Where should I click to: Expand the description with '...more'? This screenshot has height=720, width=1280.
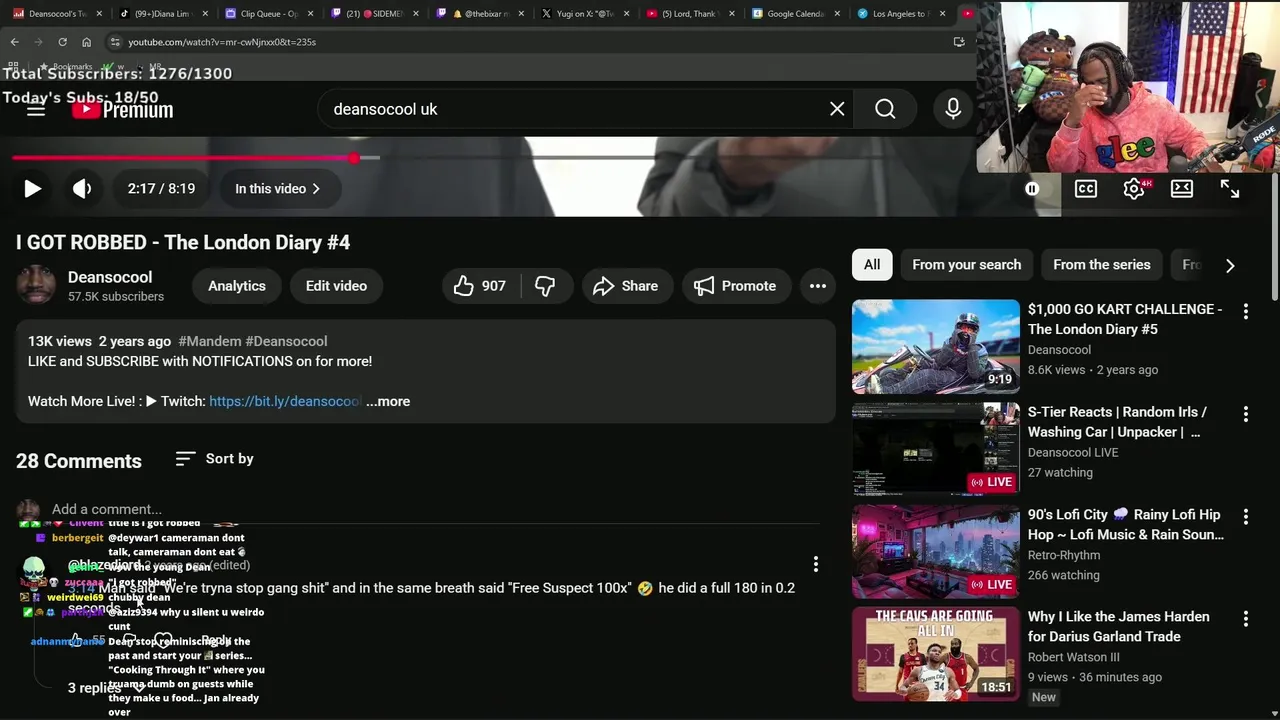[x=388, y=401]
